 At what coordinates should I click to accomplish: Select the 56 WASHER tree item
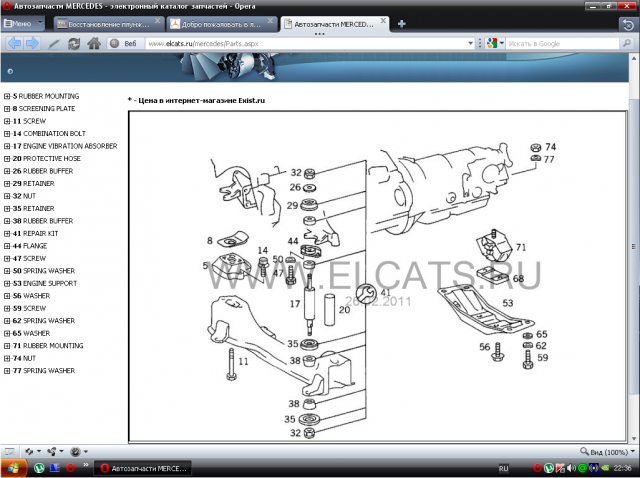(31, 296)
